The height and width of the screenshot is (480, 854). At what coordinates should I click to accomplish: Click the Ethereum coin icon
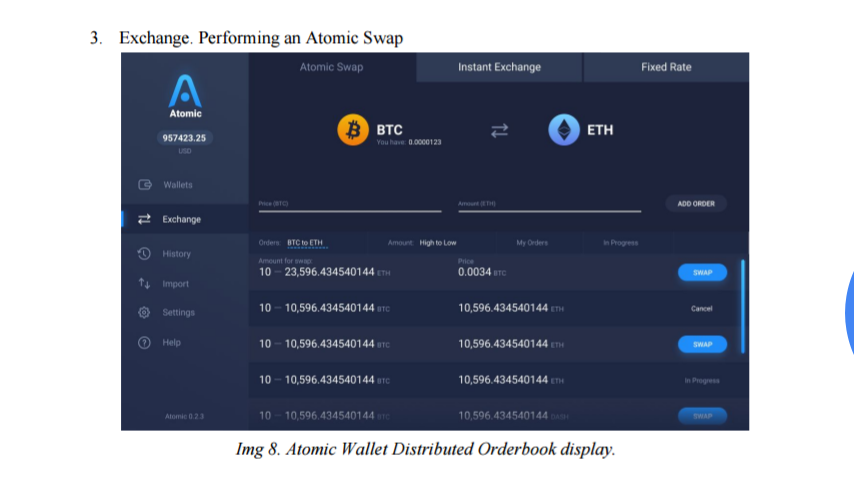[x=564, y=130]
